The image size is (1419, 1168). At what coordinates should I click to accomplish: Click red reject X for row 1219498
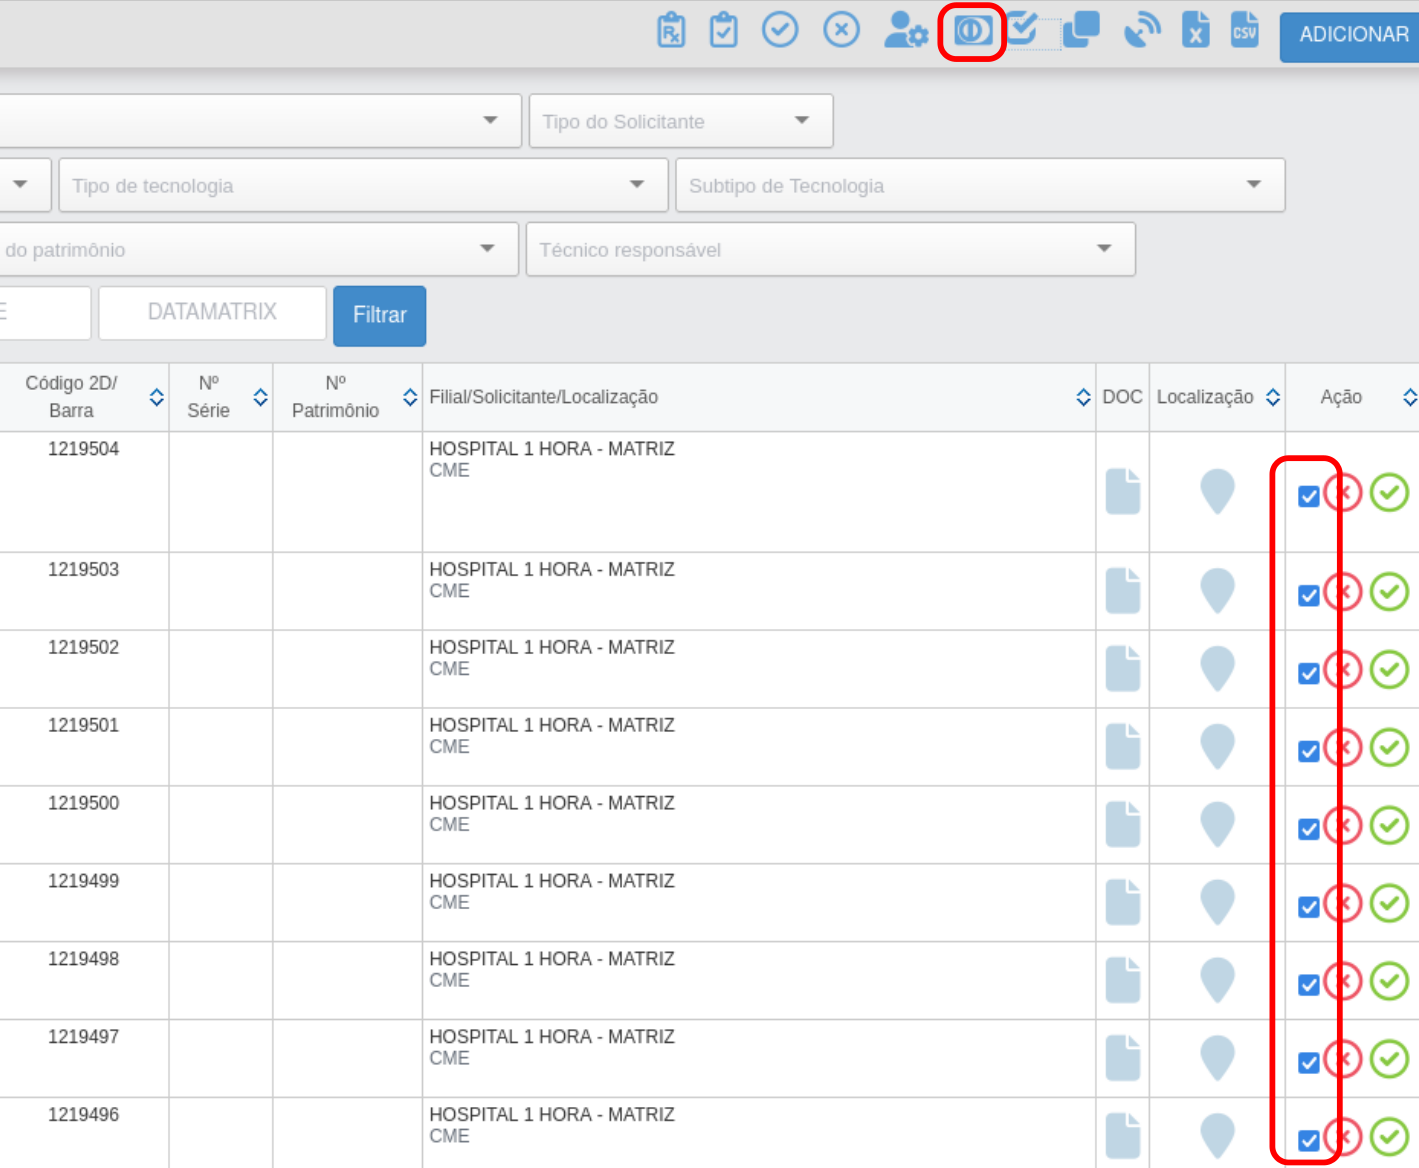click(x=1344, y=981)
